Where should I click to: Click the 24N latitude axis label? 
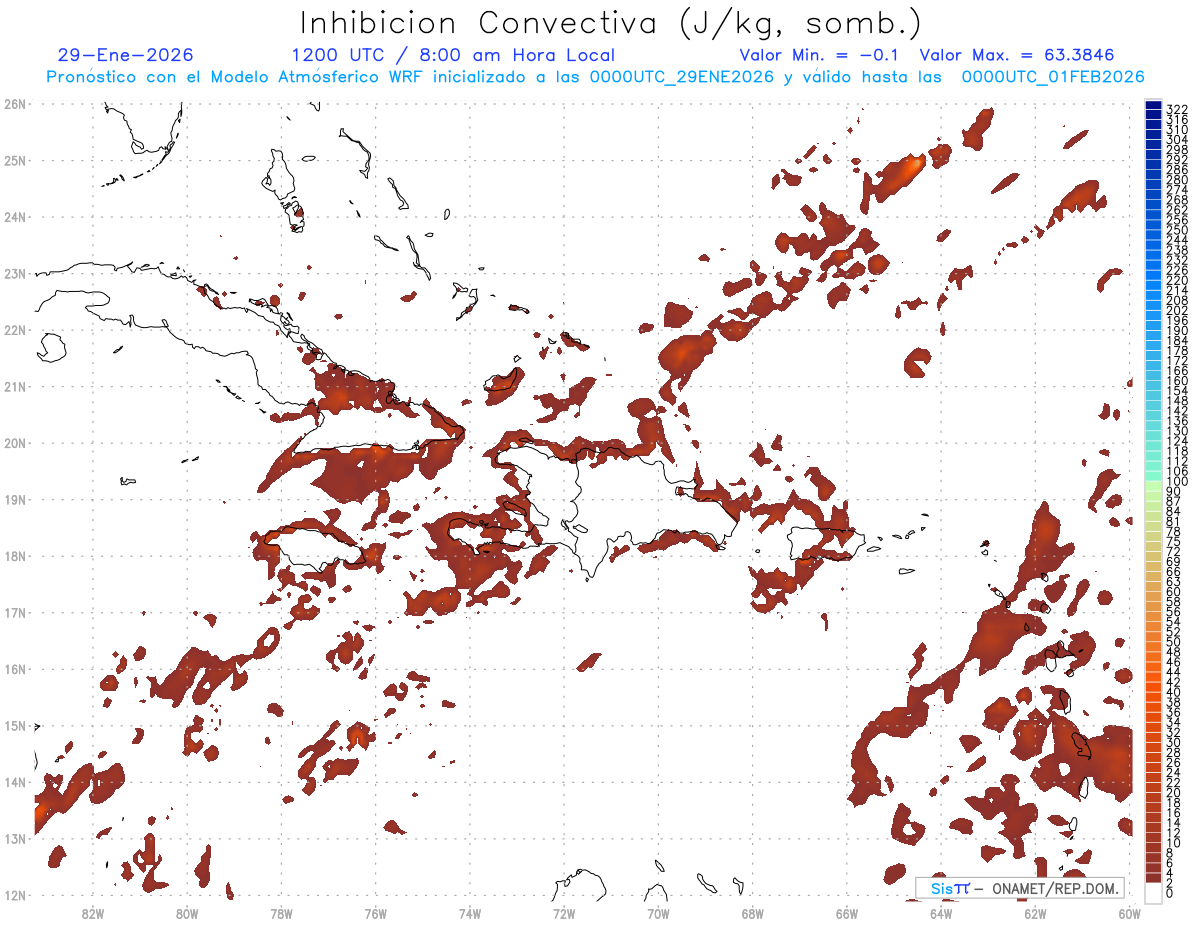15,217
